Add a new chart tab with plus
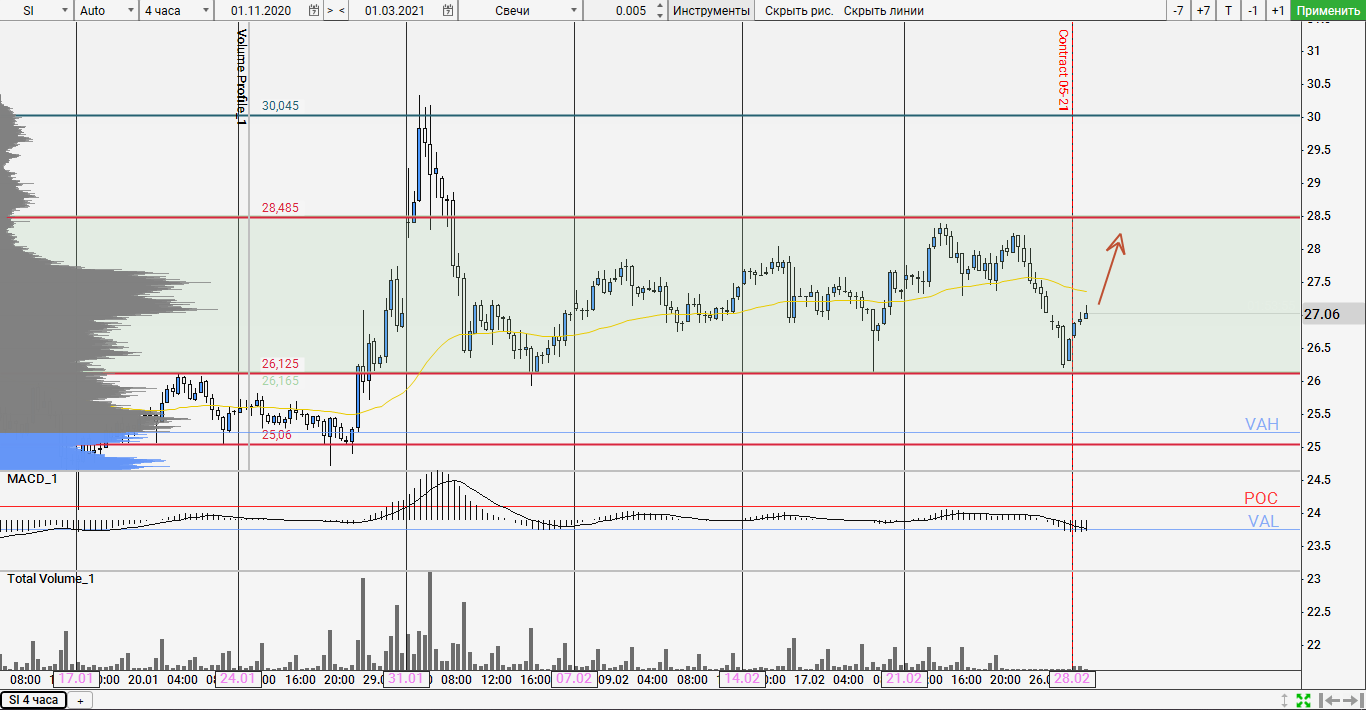1366x710 pixels. (80, 700)
